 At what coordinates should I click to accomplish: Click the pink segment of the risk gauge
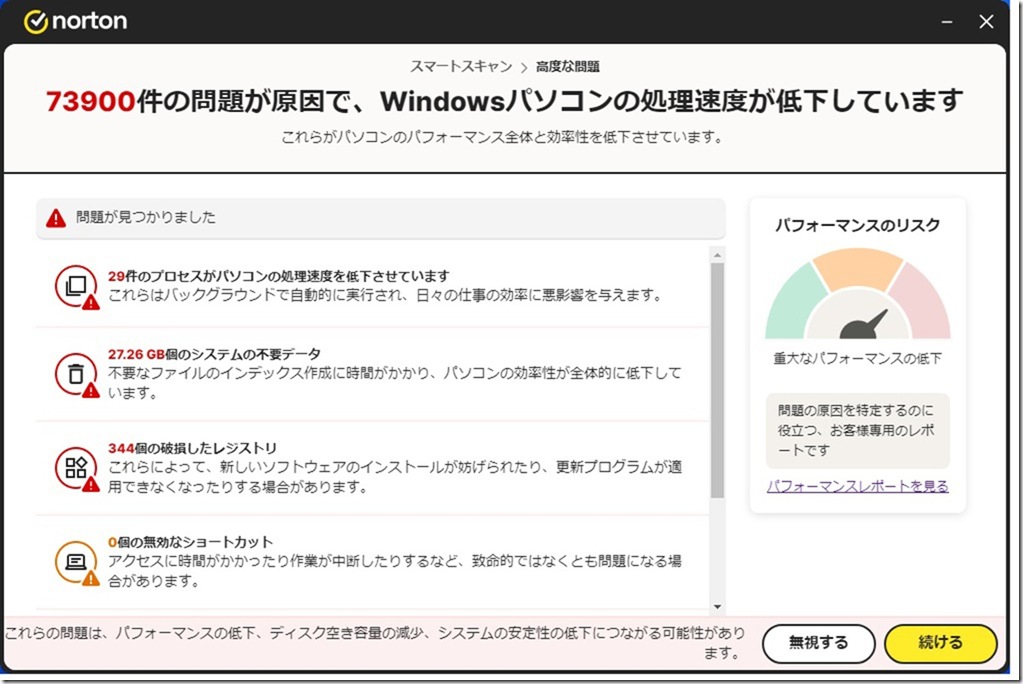pos(921,303)
